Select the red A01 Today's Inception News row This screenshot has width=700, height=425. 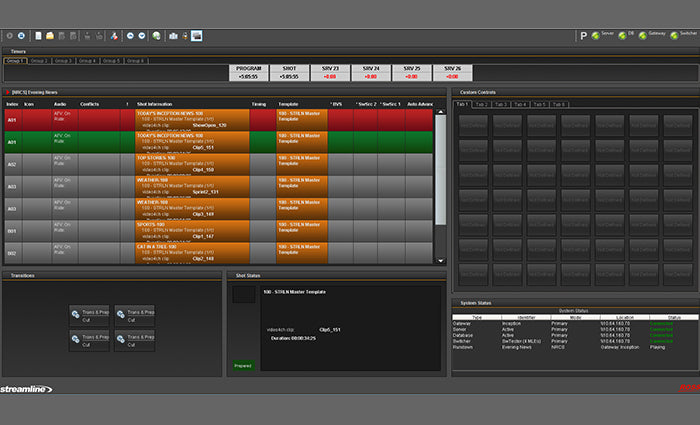pos(200,120)
